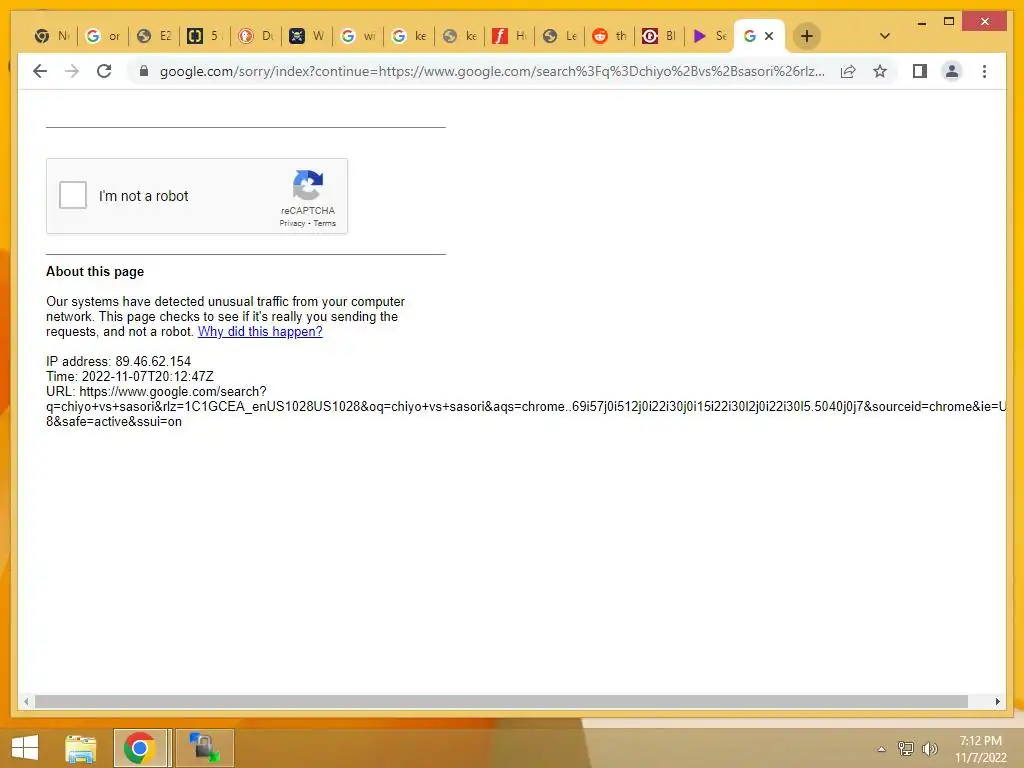
Task: Reload the current page
Action: (104, 71)
